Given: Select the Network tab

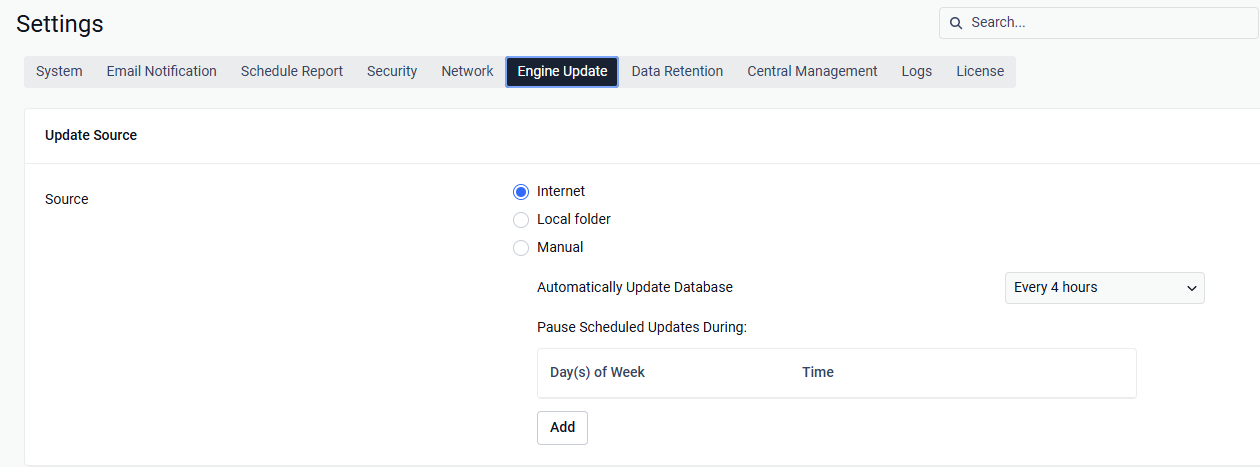Looking at the screenshot, I should 467,72.
